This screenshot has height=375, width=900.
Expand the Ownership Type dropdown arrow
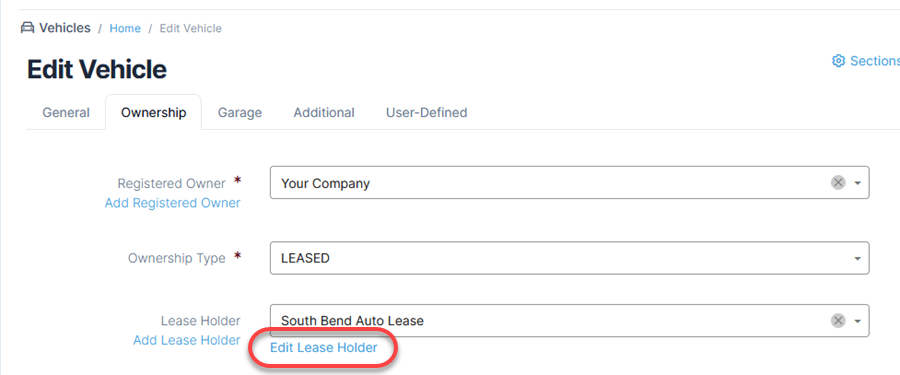(858, 258)
